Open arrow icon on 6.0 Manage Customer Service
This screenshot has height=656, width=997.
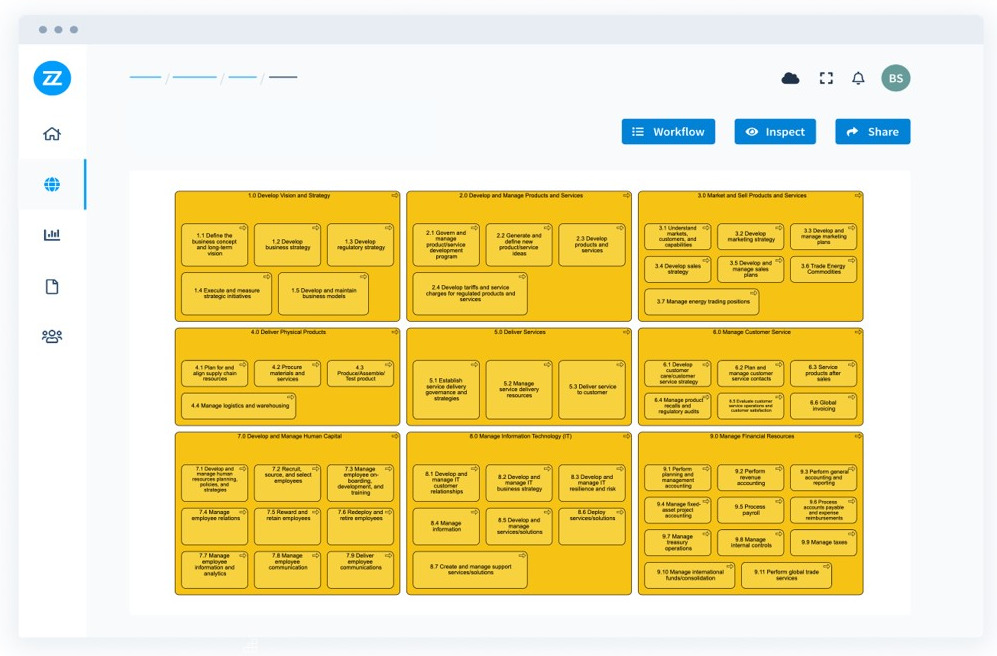(x=858, y=332)
